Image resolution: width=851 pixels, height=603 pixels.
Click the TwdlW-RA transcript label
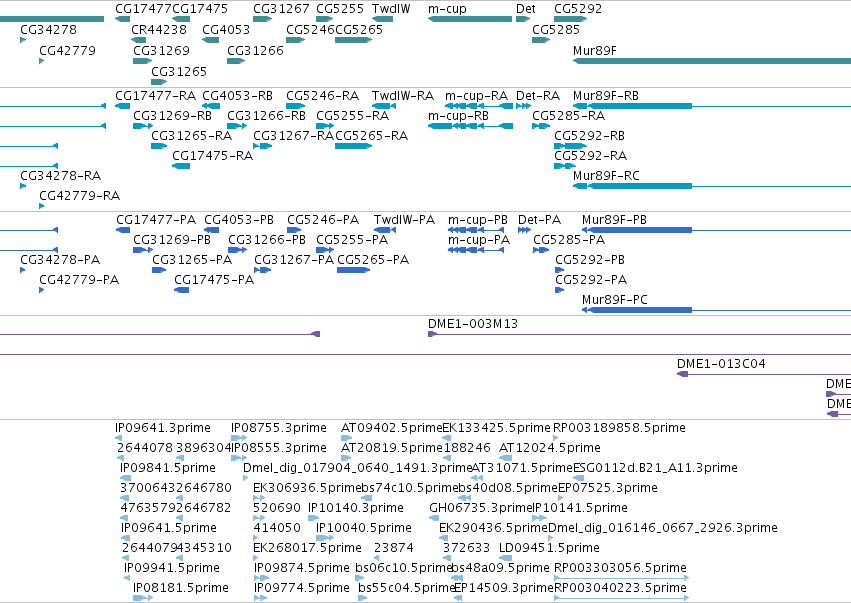point(403,96)
